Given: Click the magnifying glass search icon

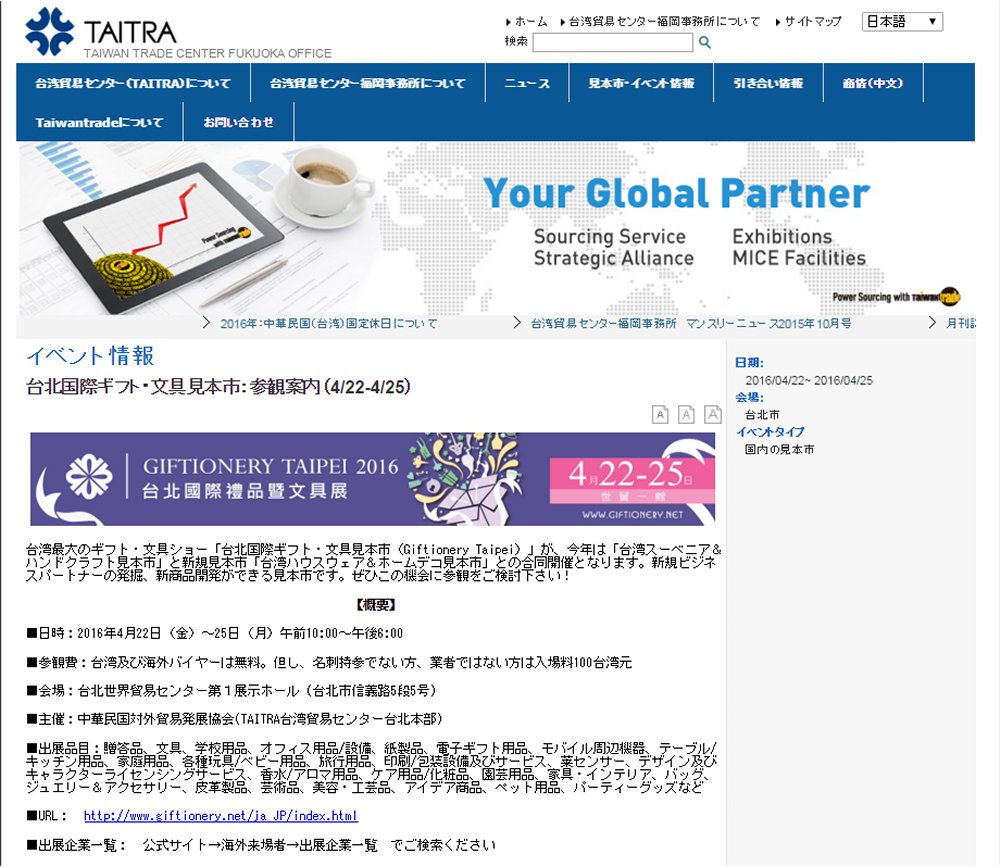Looking at the screenshot, I should point(705,42).
